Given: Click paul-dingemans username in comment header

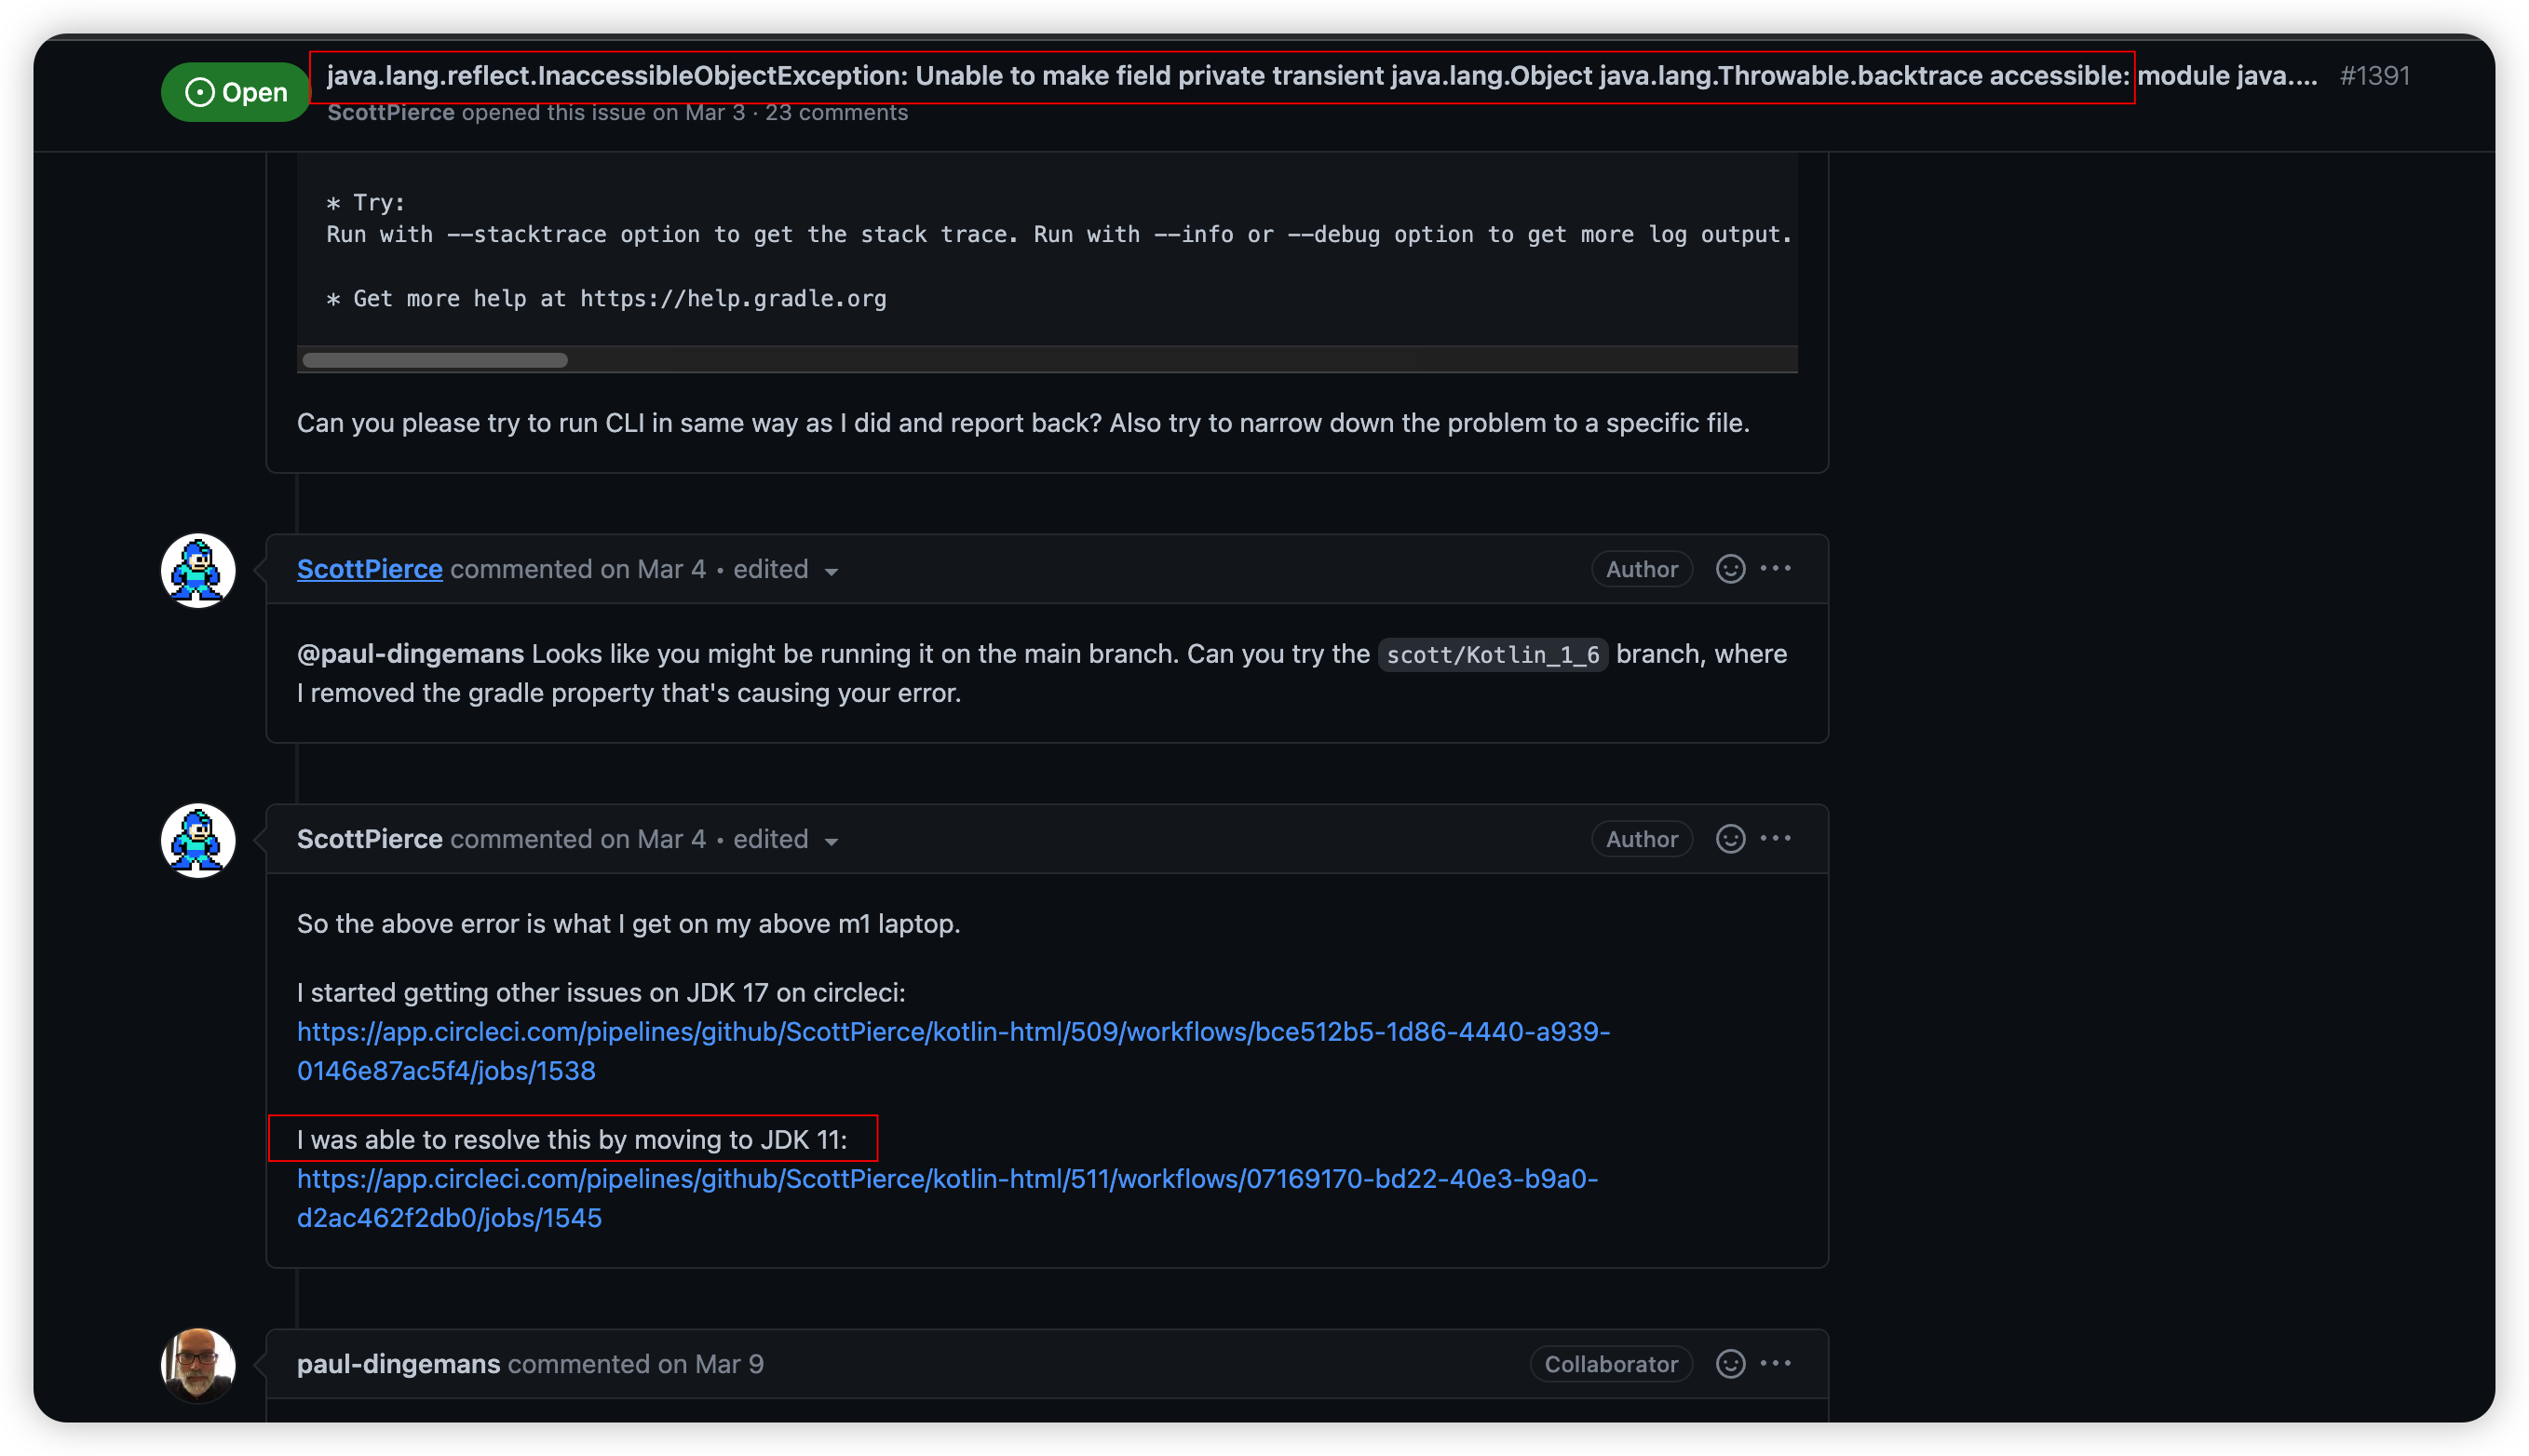Looking at the screenshot, I should coord(398,1364).
